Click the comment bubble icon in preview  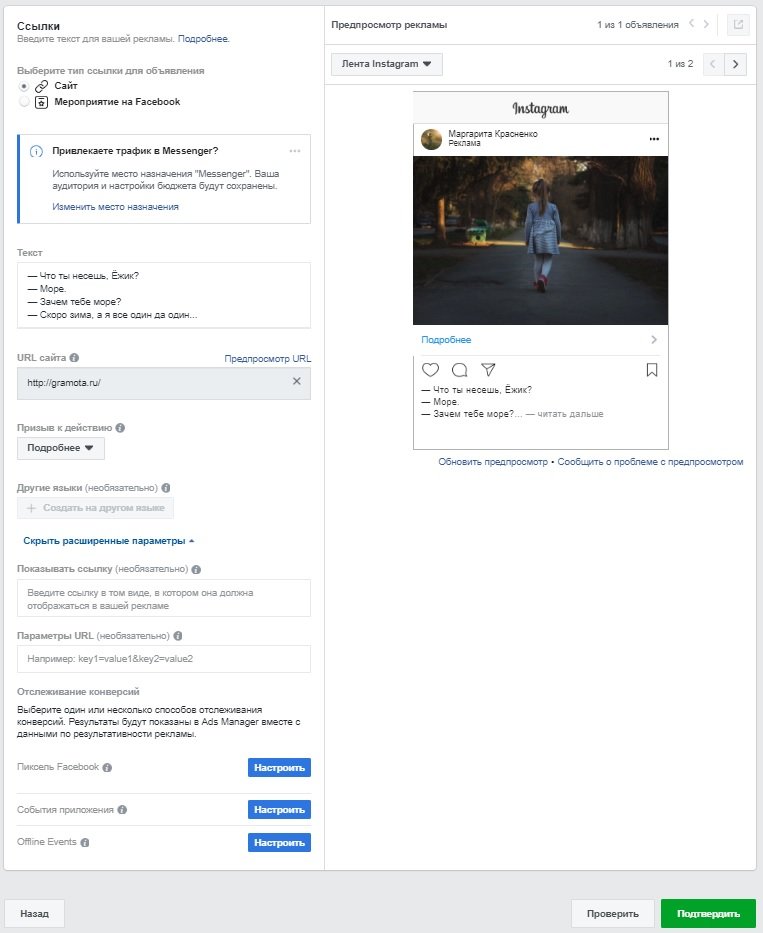[459, 370]
